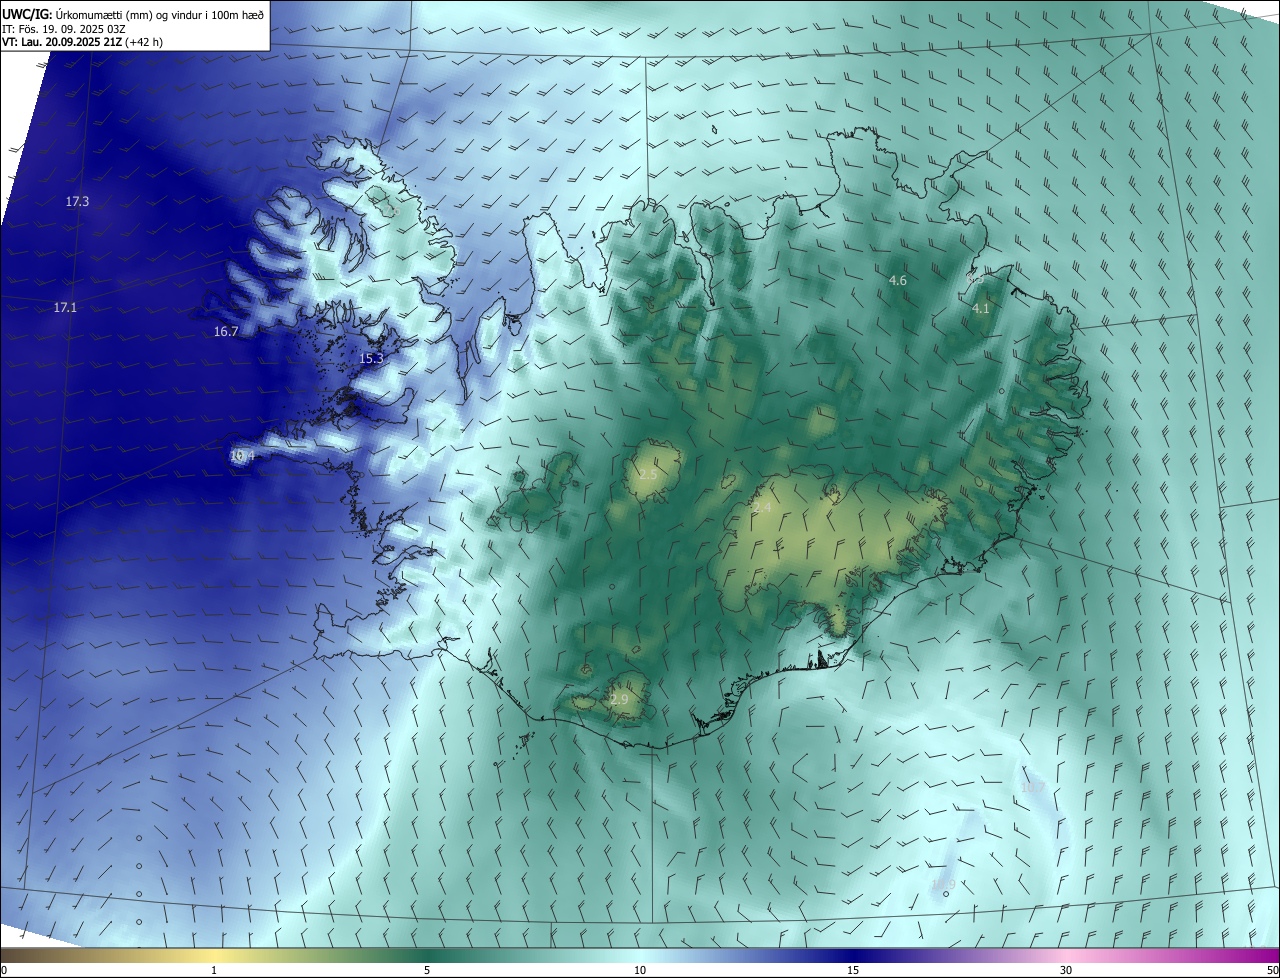
Task: Click the 10.4 value on Snæfellsnes tip
Action: pyautogui.click(x=243, y=456)
